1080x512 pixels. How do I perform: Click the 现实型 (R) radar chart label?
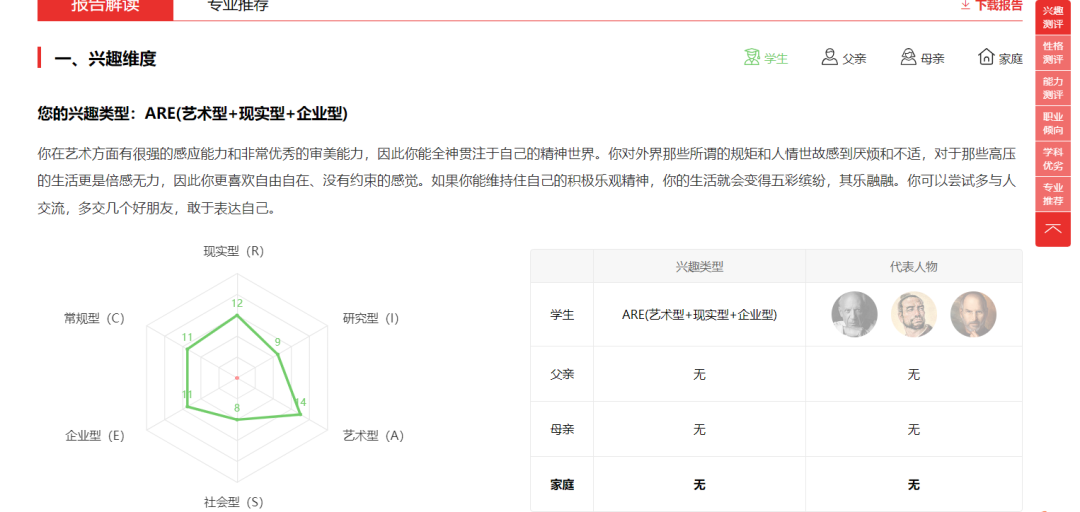[233, 251]
